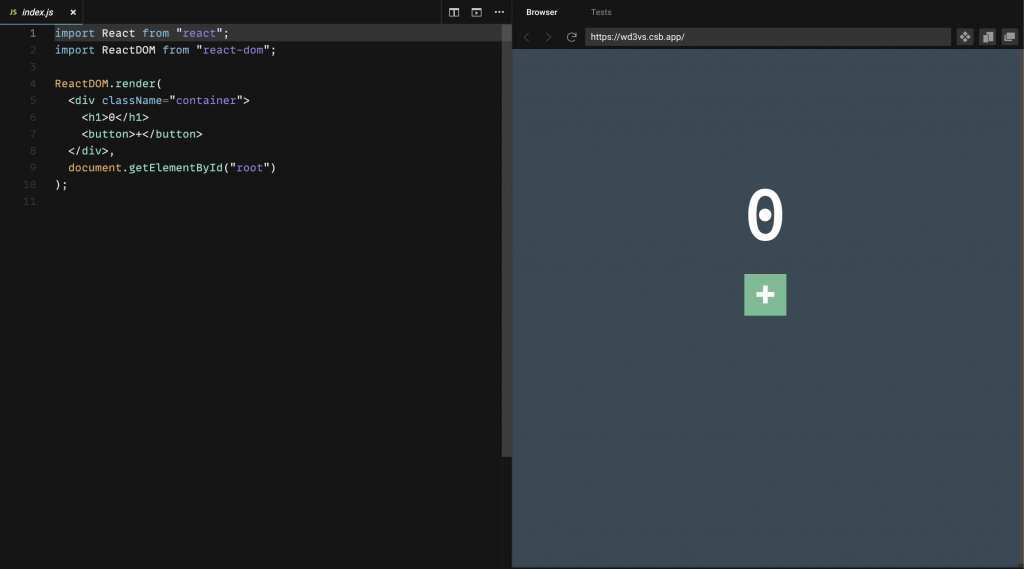Open the preview in a new window
The width and height of the screenshot is (1024, 569).
point(1010,37)
